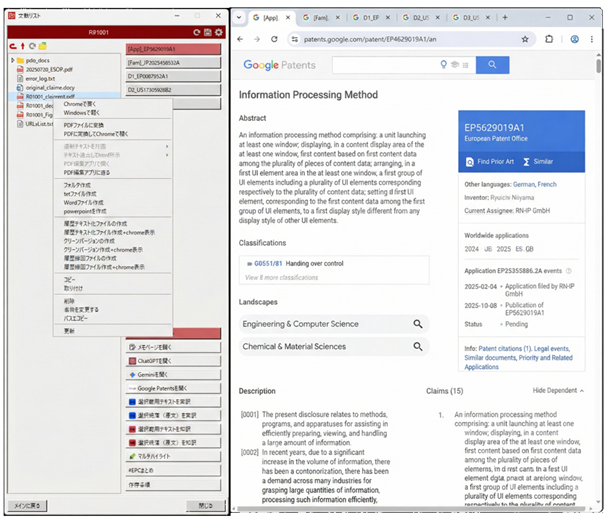Reload the Google Patents page

tap(273, 39)
